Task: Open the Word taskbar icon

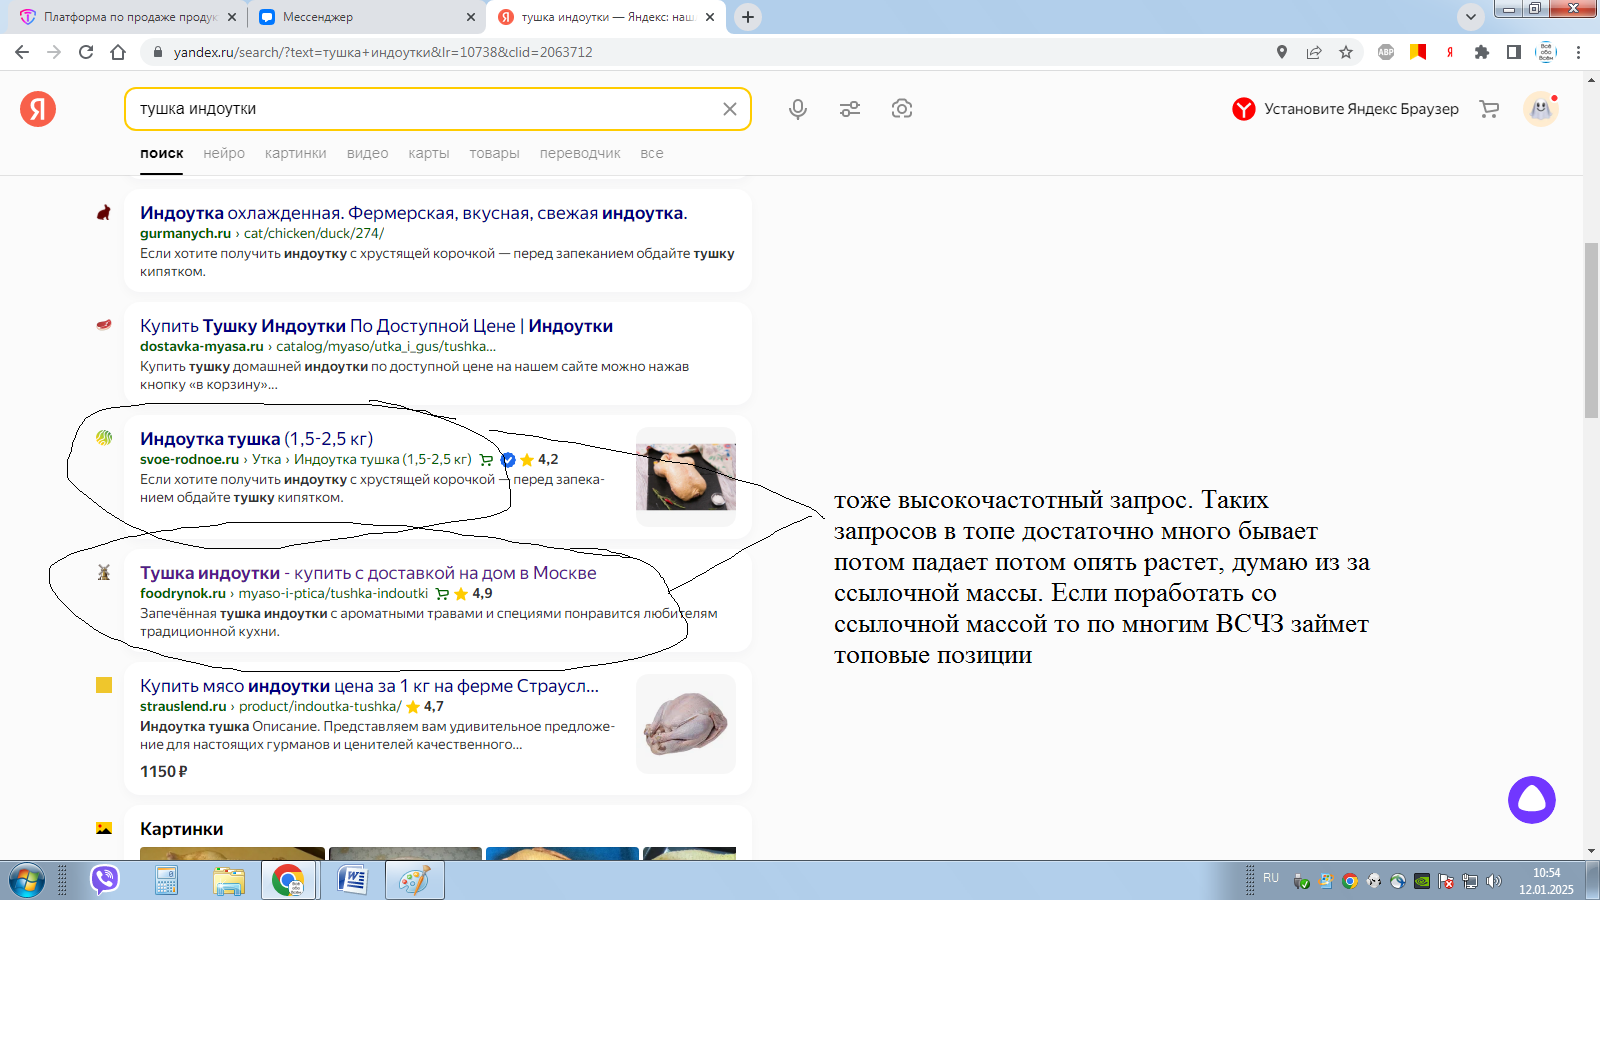Action: coord(352,881)
